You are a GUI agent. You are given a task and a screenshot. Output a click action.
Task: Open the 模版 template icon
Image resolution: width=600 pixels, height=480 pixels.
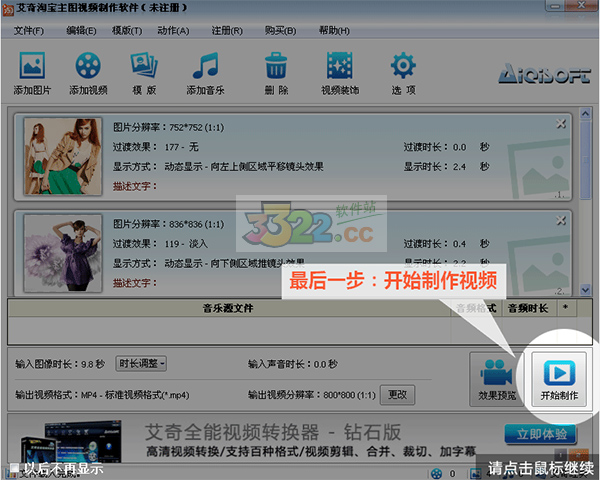pyautogui.click(x=144, y=73)
